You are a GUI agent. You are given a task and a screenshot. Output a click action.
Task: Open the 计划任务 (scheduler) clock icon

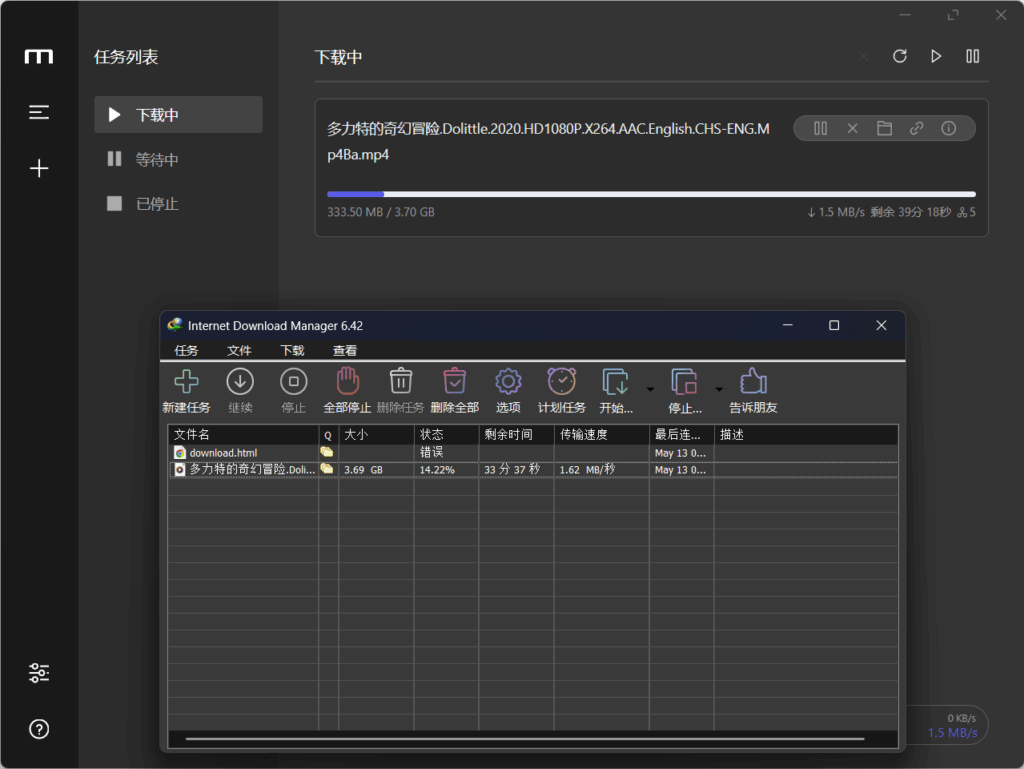[x=561, y=383]
